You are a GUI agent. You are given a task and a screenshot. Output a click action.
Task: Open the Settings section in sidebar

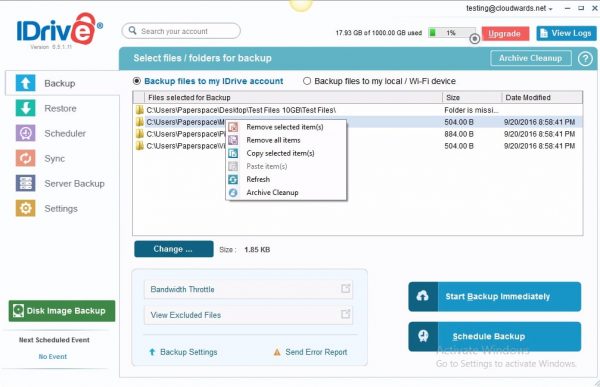[61, 209]
